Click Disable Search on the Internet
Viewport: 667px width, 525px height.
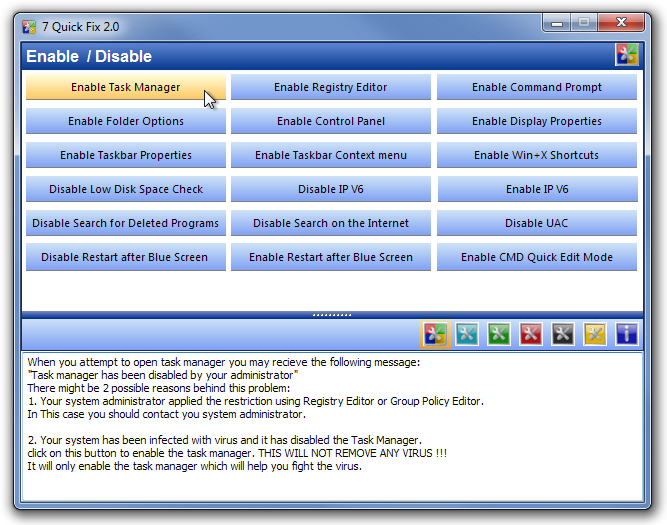331,223
